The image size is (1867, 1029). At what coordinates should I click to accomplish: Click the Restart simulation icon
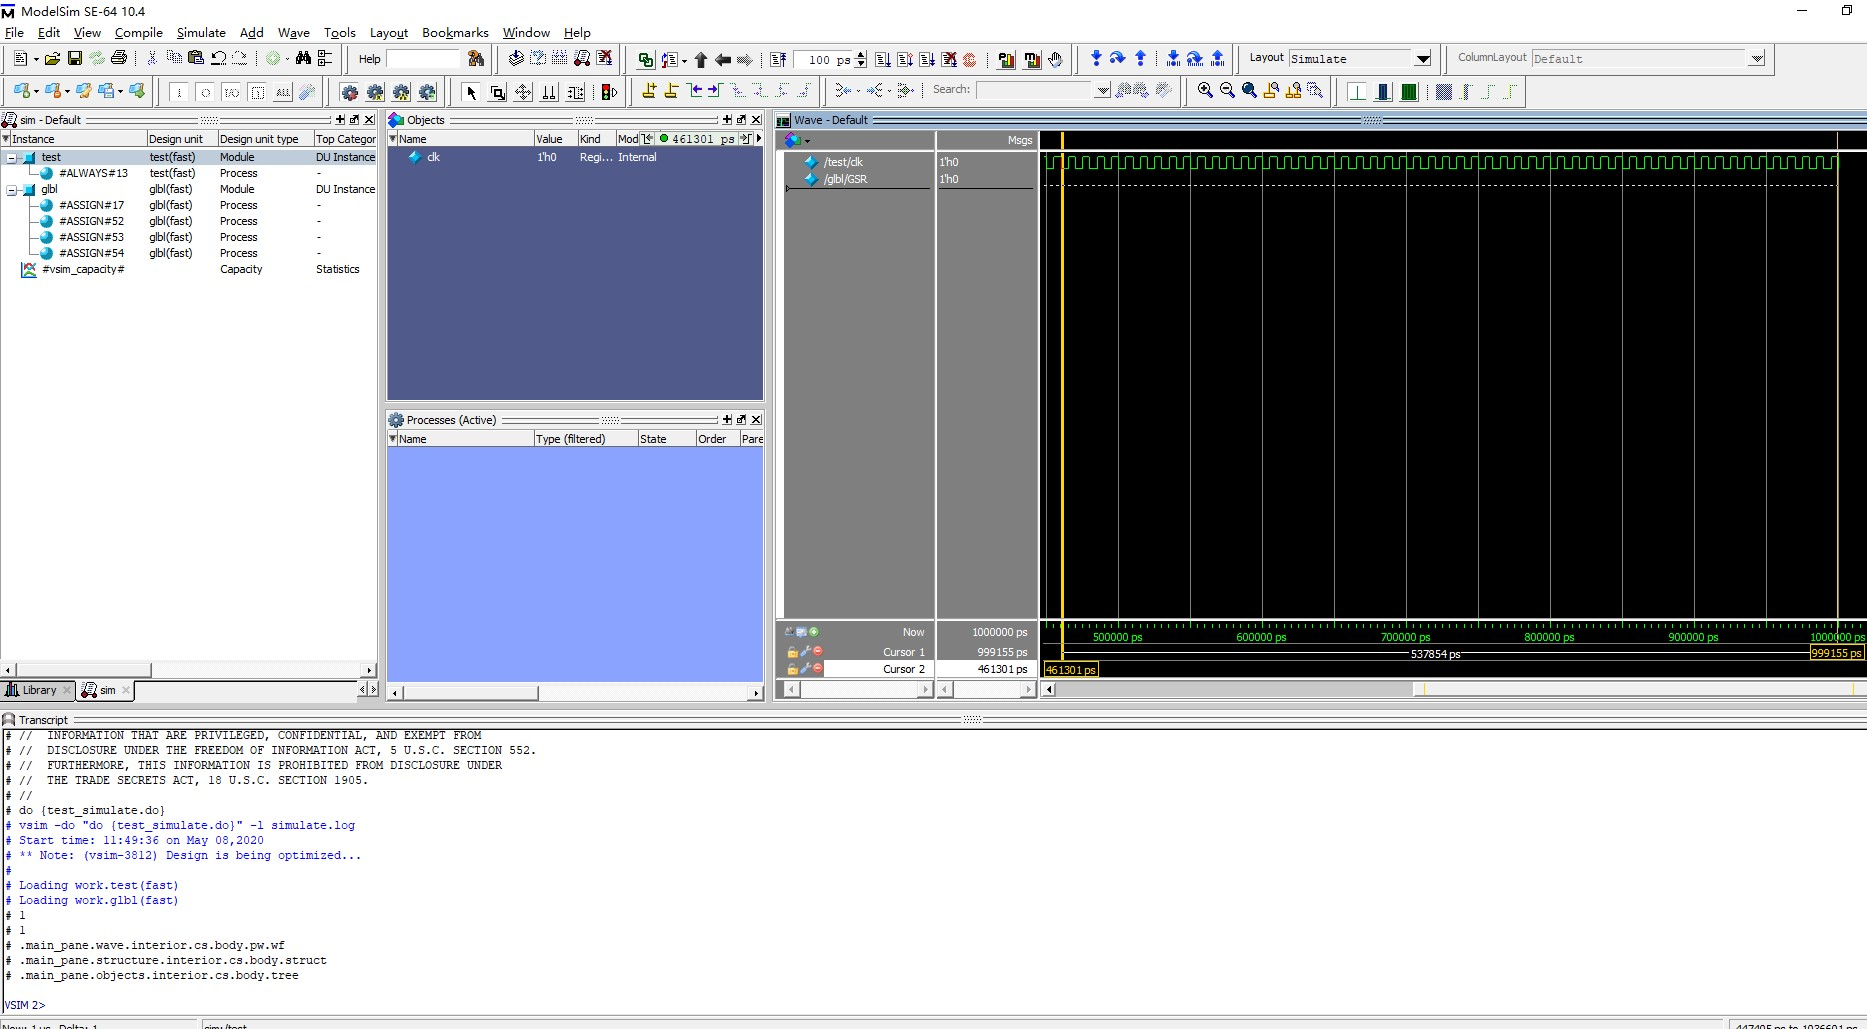point(778,60)
